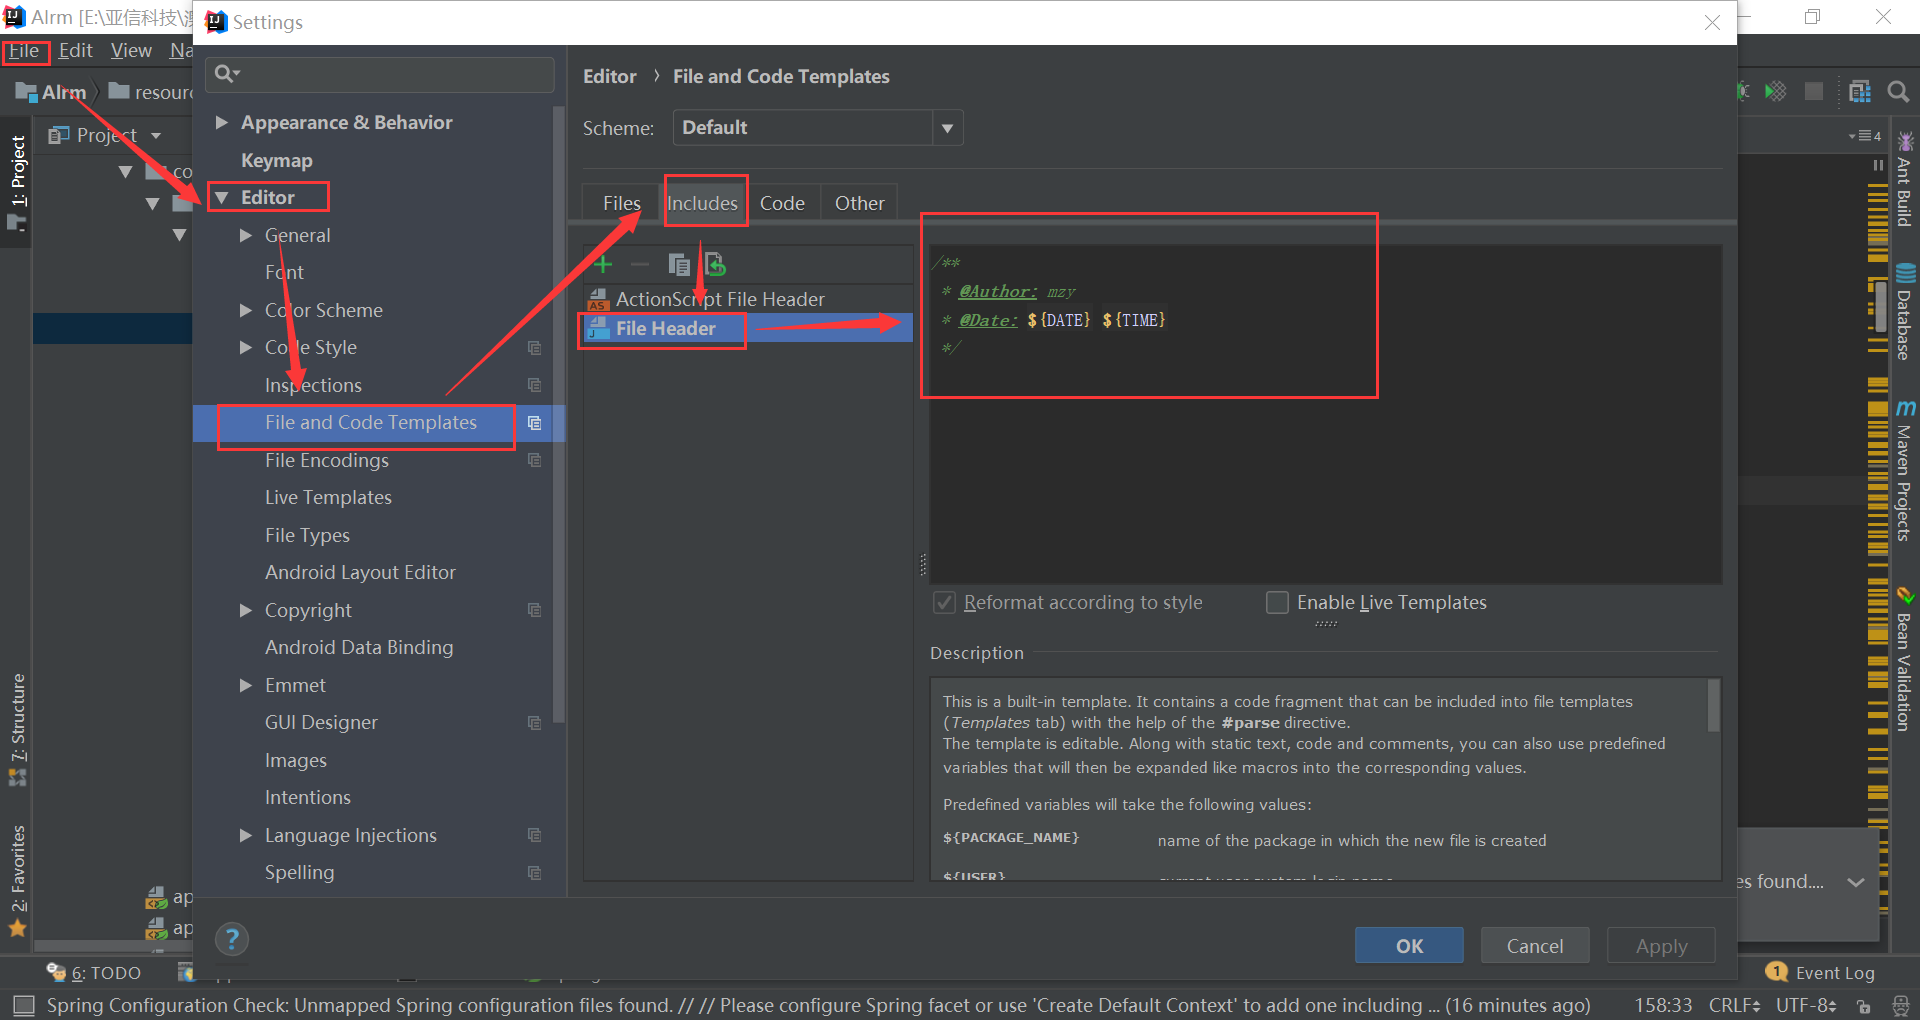
Task: Confirm settings with the OK button
Action: pyautogui.click(x=1409, y=946)
